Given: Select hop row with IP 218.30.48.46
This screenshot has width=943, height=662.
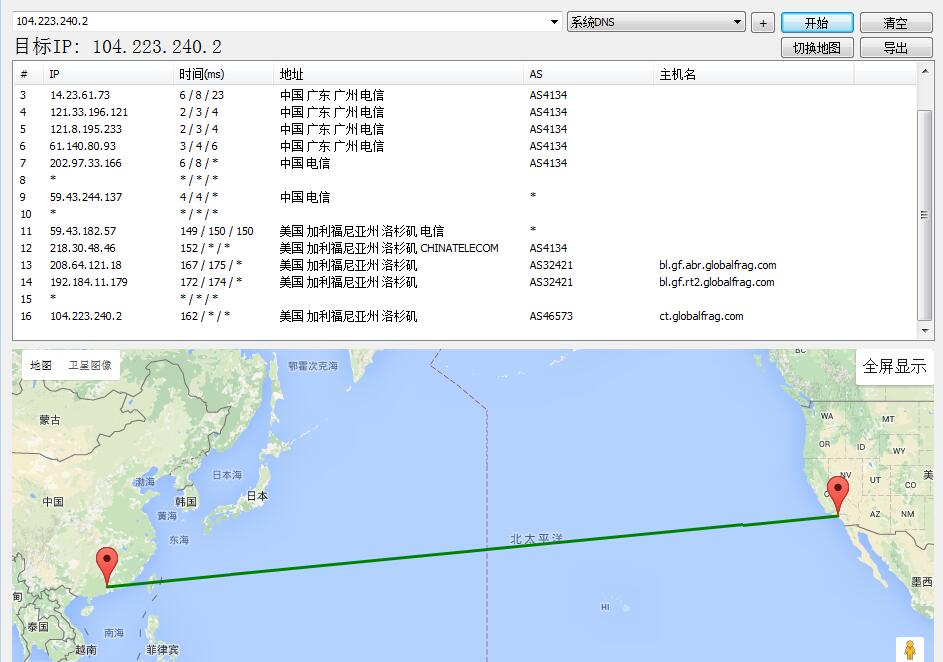Looking at the screenshot, I should click(x=464, y=248).
